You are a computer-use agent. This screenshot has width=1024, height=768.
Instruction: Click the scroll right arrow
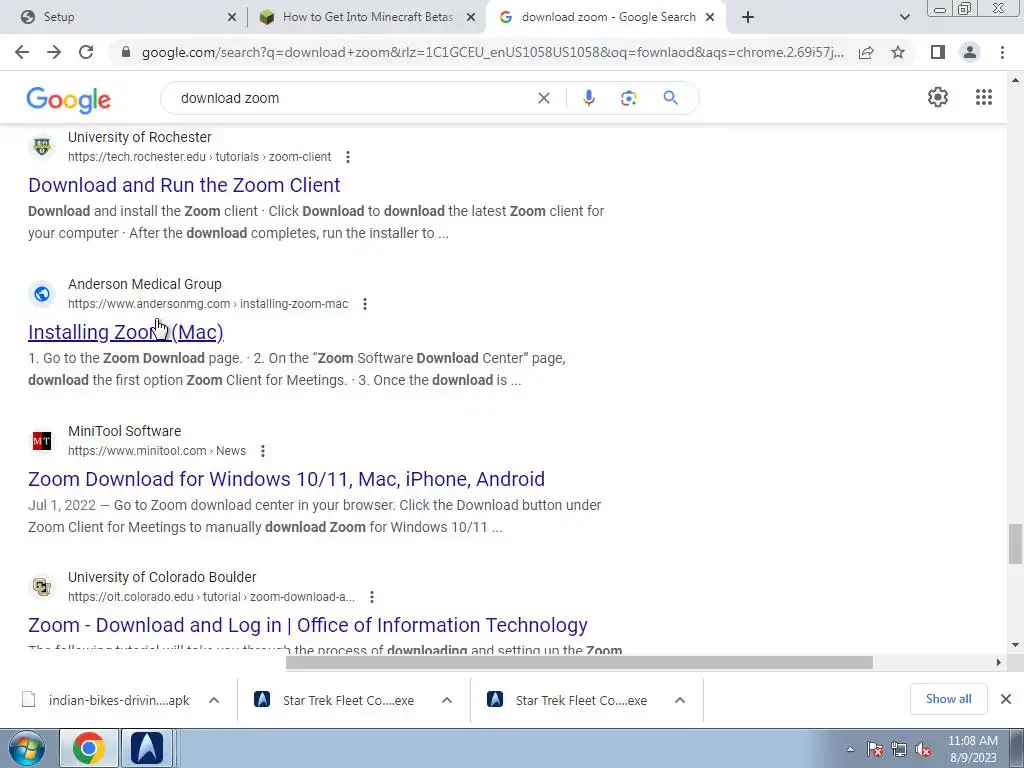[x=999, y=662]
